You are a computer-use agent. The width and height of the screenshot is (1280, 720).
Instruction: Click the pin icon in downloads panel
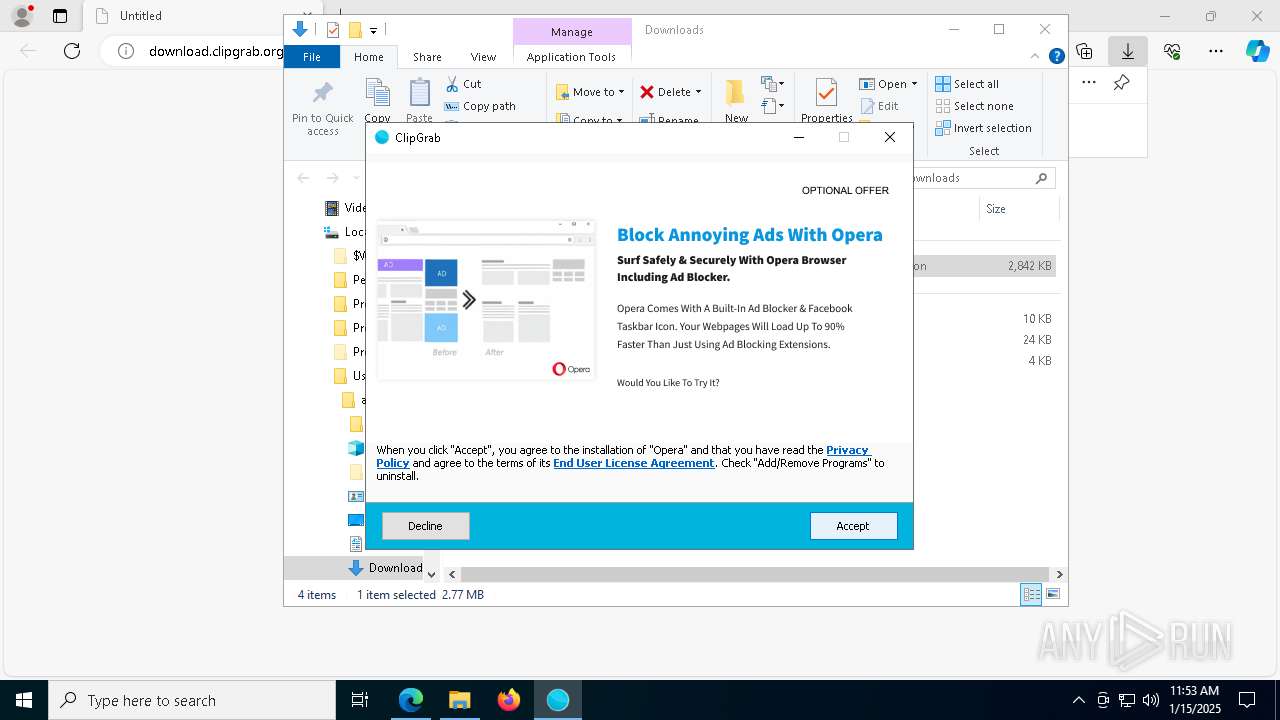pyautogui.click(x=1122, y=83)
